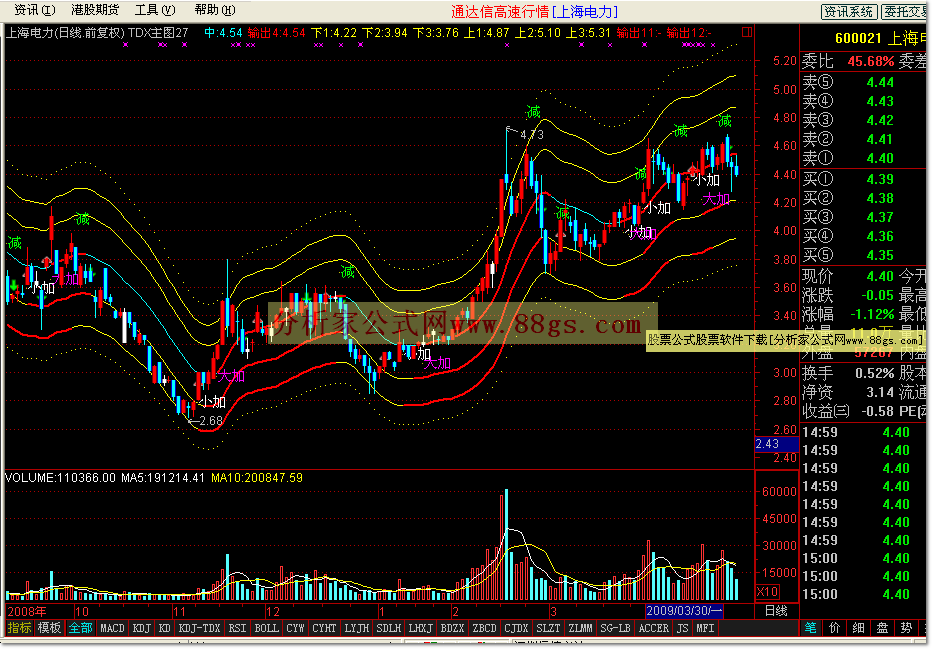This screenshot has height=649, width=933.
Task: Click the 委比 45.68% value
Action: 871,61
